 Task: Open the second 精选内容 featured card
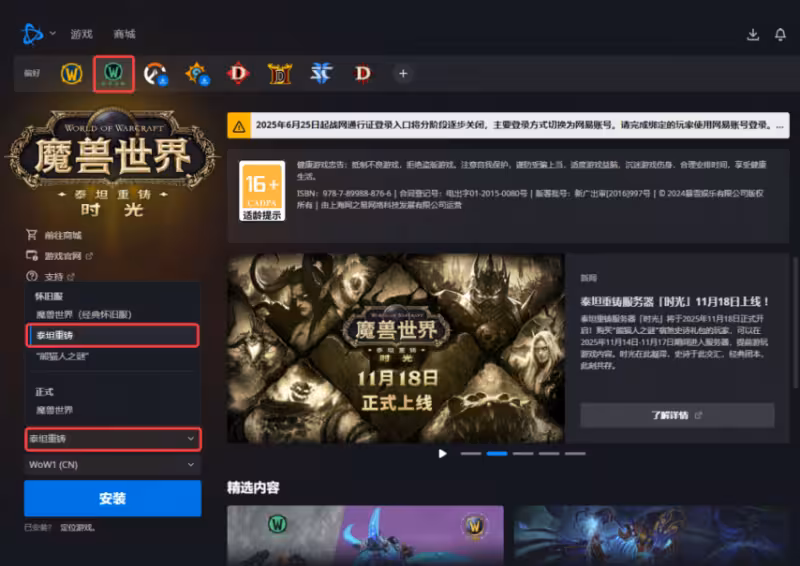tap(652, 535)
